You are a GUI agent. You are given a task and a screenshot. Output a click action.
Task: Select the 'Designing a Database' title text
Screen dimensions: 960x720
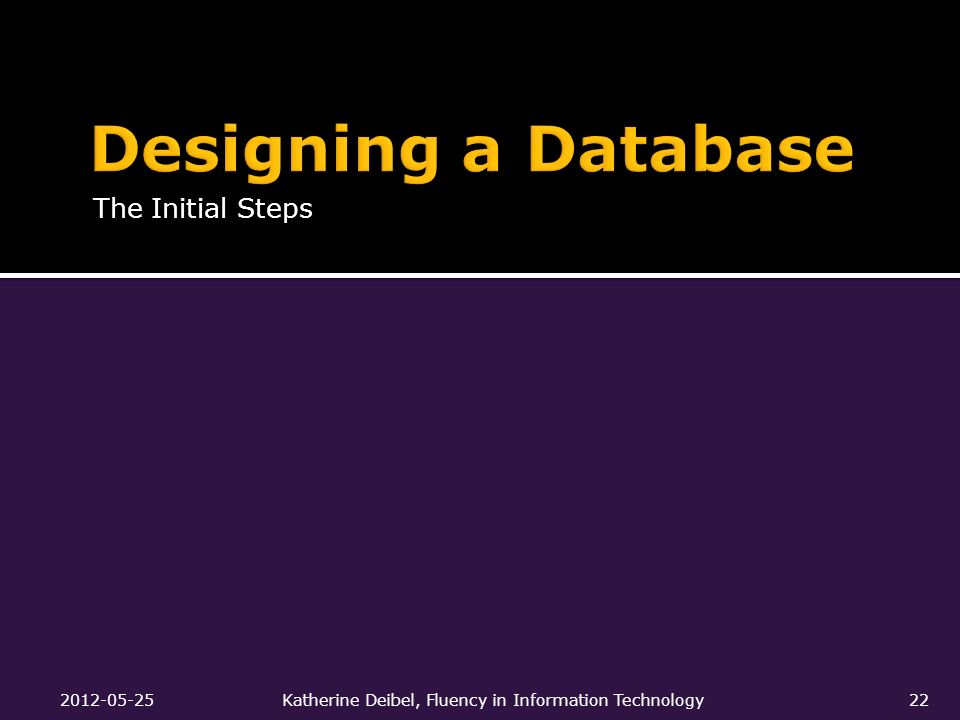coord(472,152)
